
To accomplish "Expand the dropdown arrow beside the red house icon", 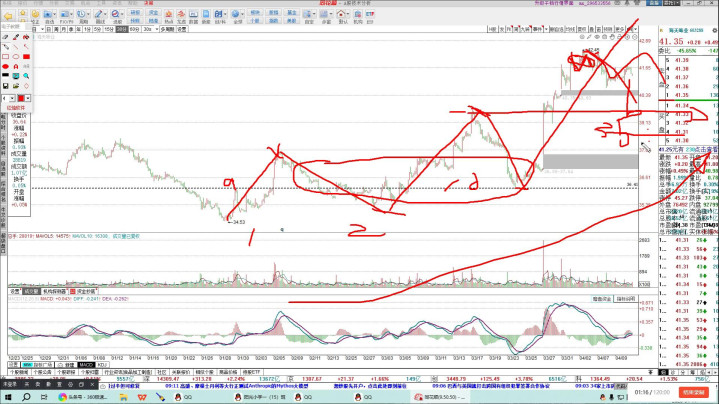I will 348,14.
